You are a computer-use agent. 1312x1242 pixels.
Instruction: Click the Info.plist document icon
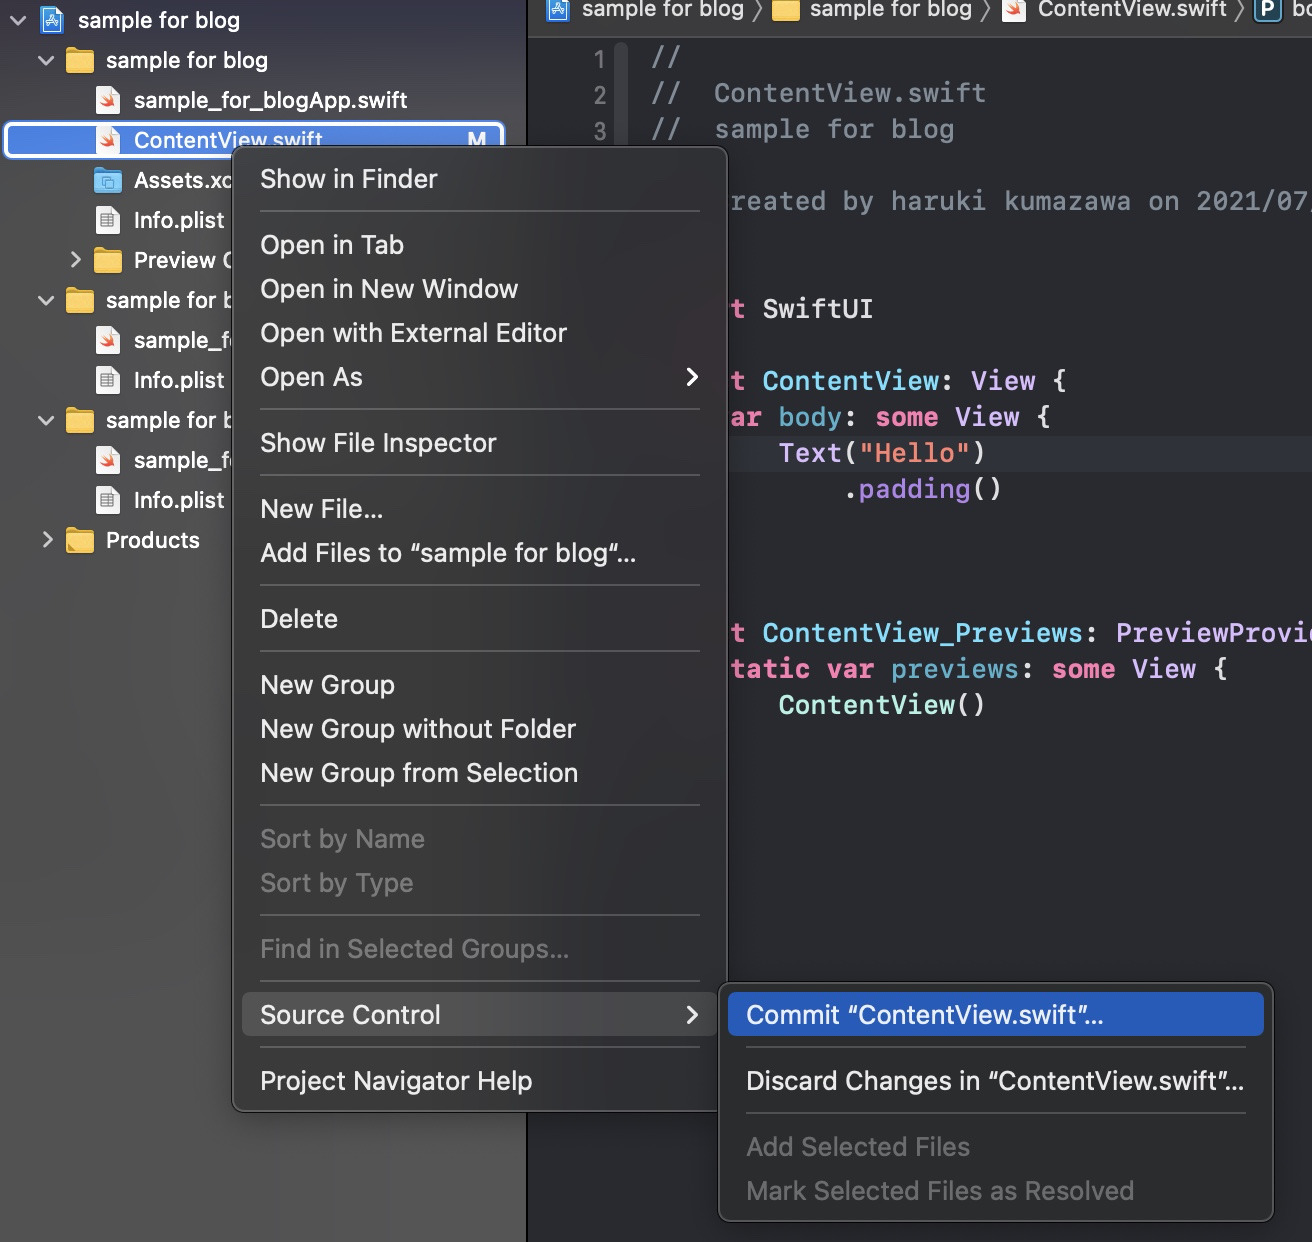[108, 220]
